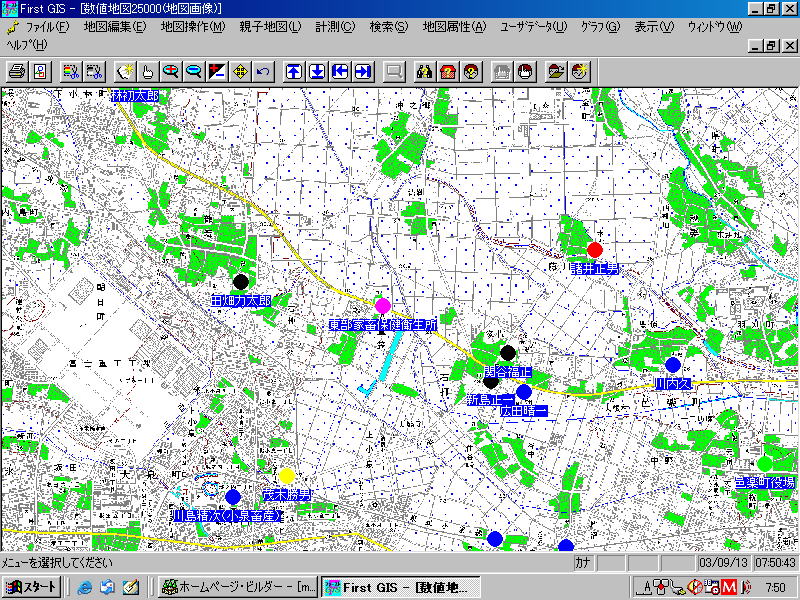
Task: Click the undo arrow toolbar icon
Action: (263, 71)
